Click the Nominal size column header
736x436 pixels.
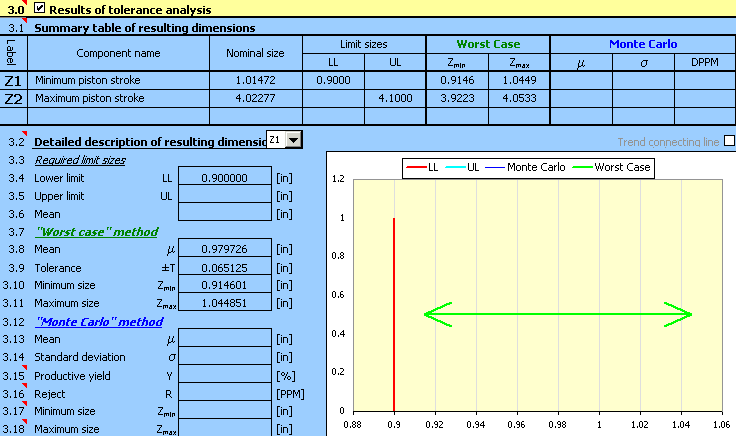(256, 53)
